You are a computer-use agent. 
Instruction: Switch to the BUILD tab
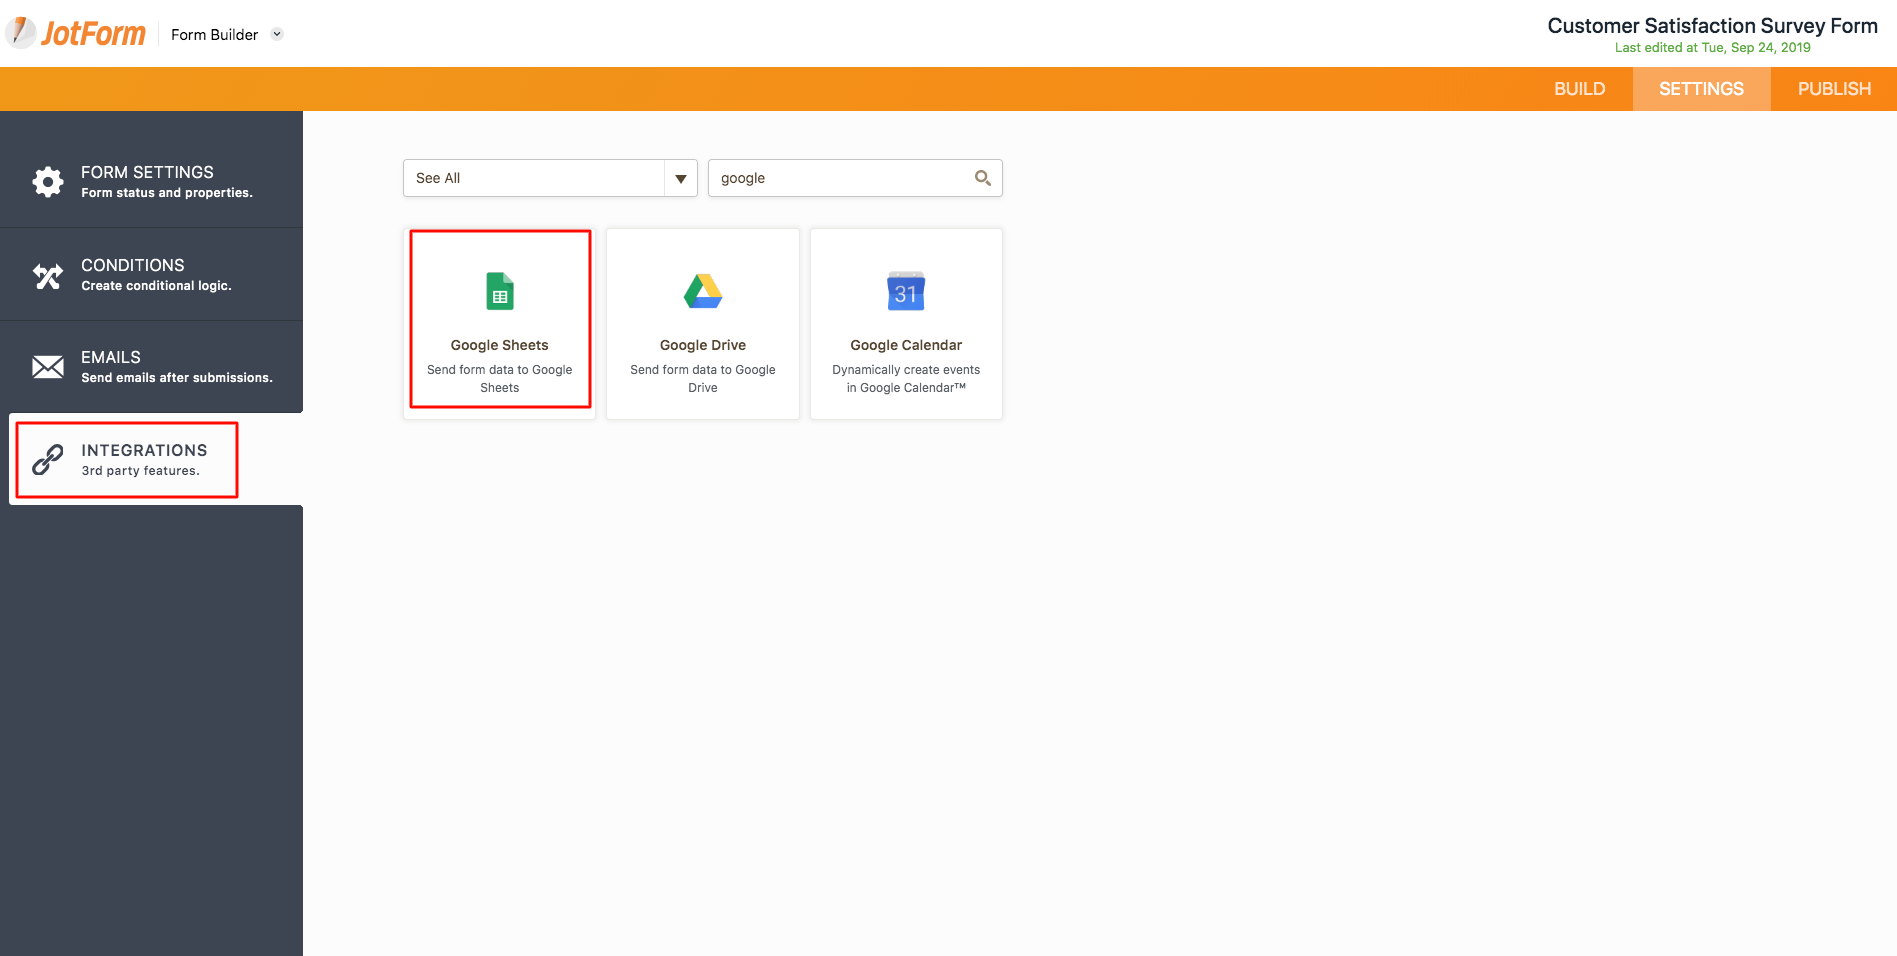pyautogui.click(x=1580, y=89)
